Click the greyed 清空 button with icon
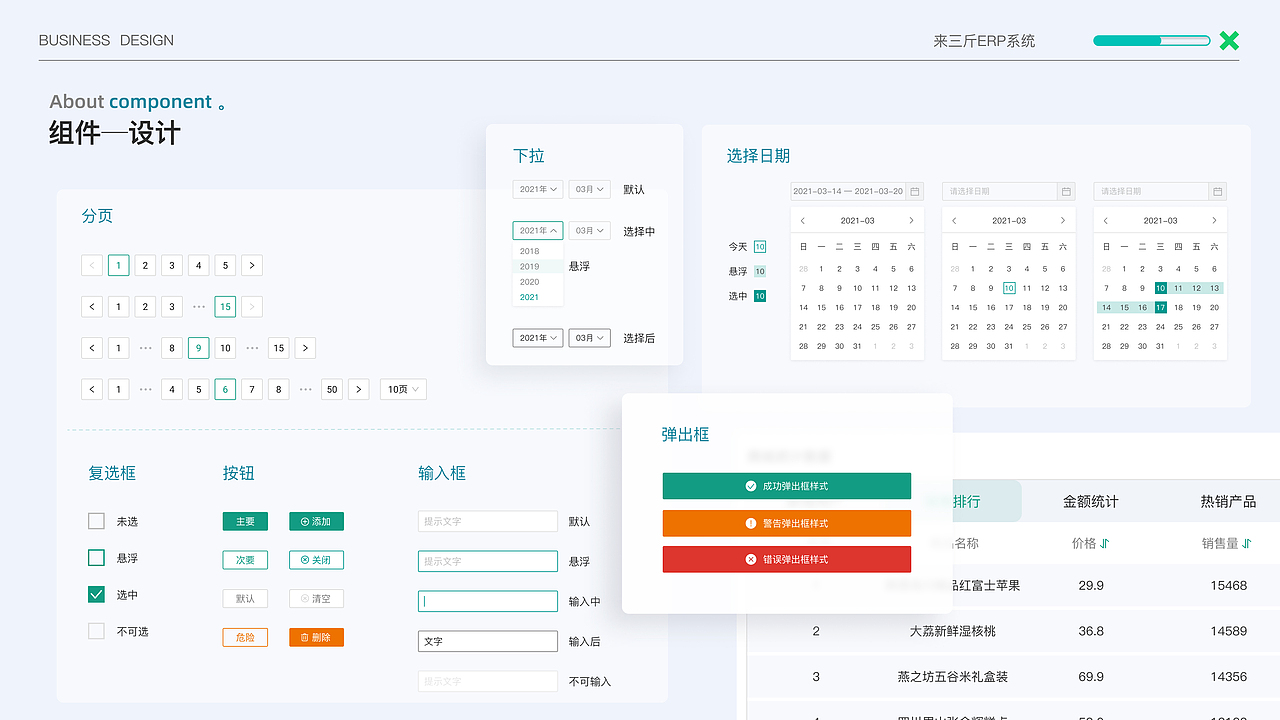The height and width of the screenshot is (720, 1280). [316, 598]
